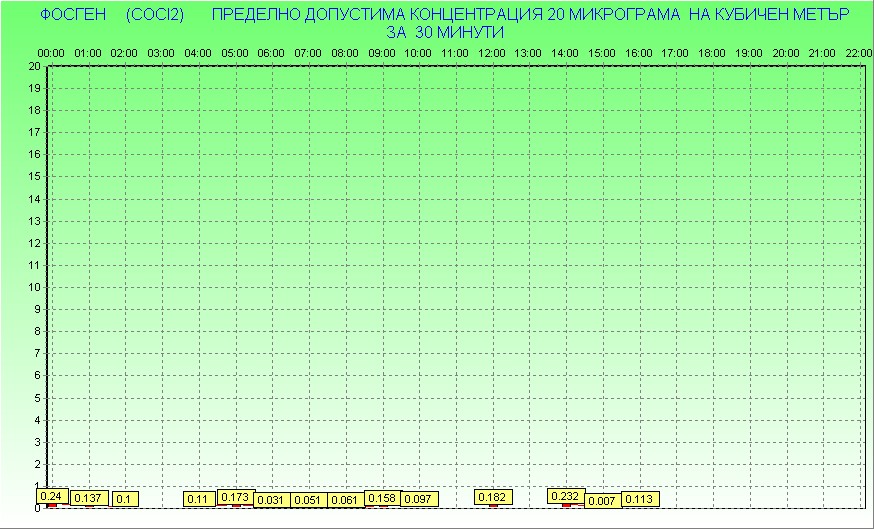Click the 0.232 value label

[x=566, y=495]
